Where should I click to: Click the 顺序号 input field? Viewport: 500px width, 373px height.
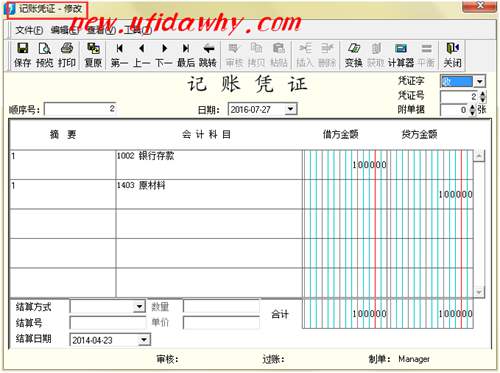[80, 109]
